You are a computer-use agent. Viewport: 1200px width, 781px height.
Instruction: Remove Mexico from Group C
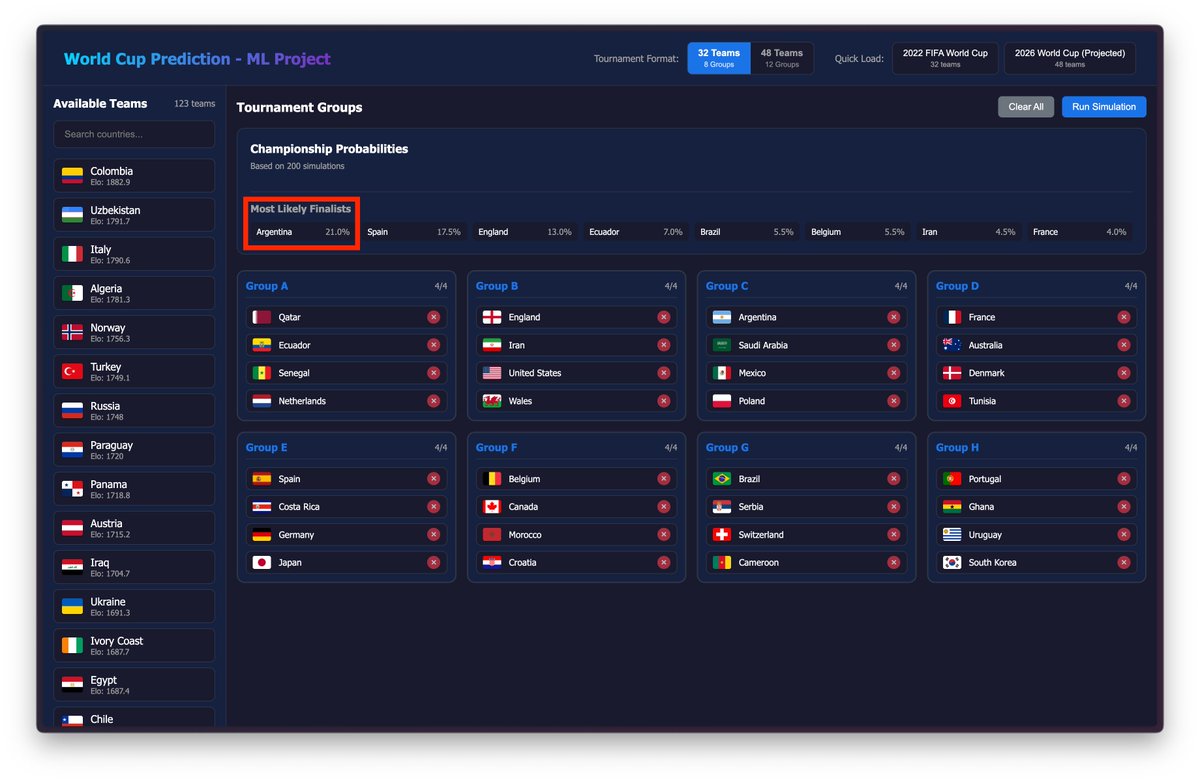point(893,373)
